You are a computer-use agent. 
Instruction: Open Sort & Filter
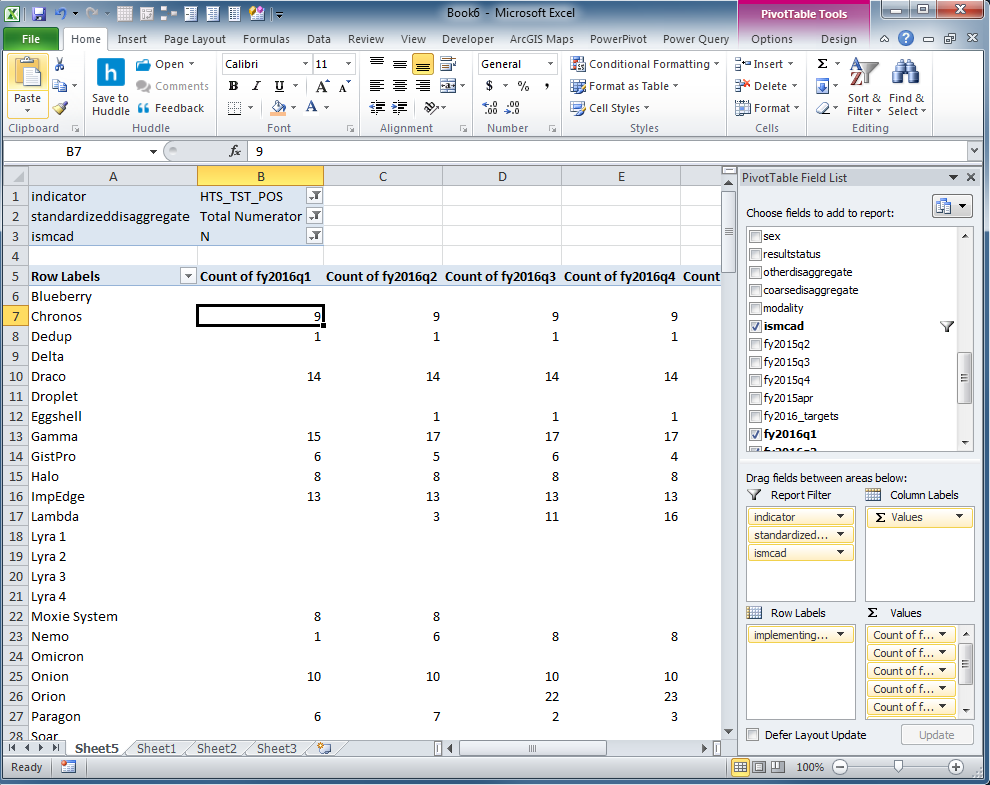coord(864,87)
